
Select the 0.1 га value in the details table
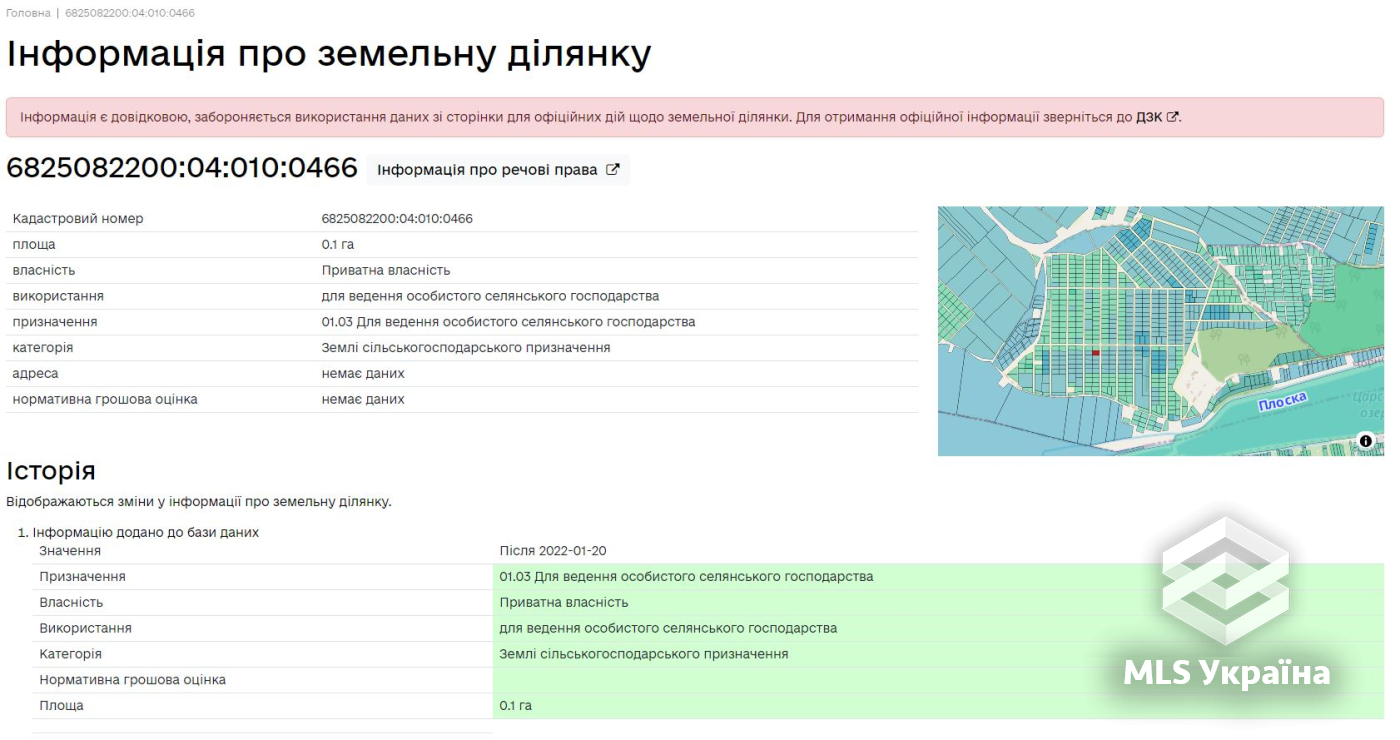coord(338,245)
